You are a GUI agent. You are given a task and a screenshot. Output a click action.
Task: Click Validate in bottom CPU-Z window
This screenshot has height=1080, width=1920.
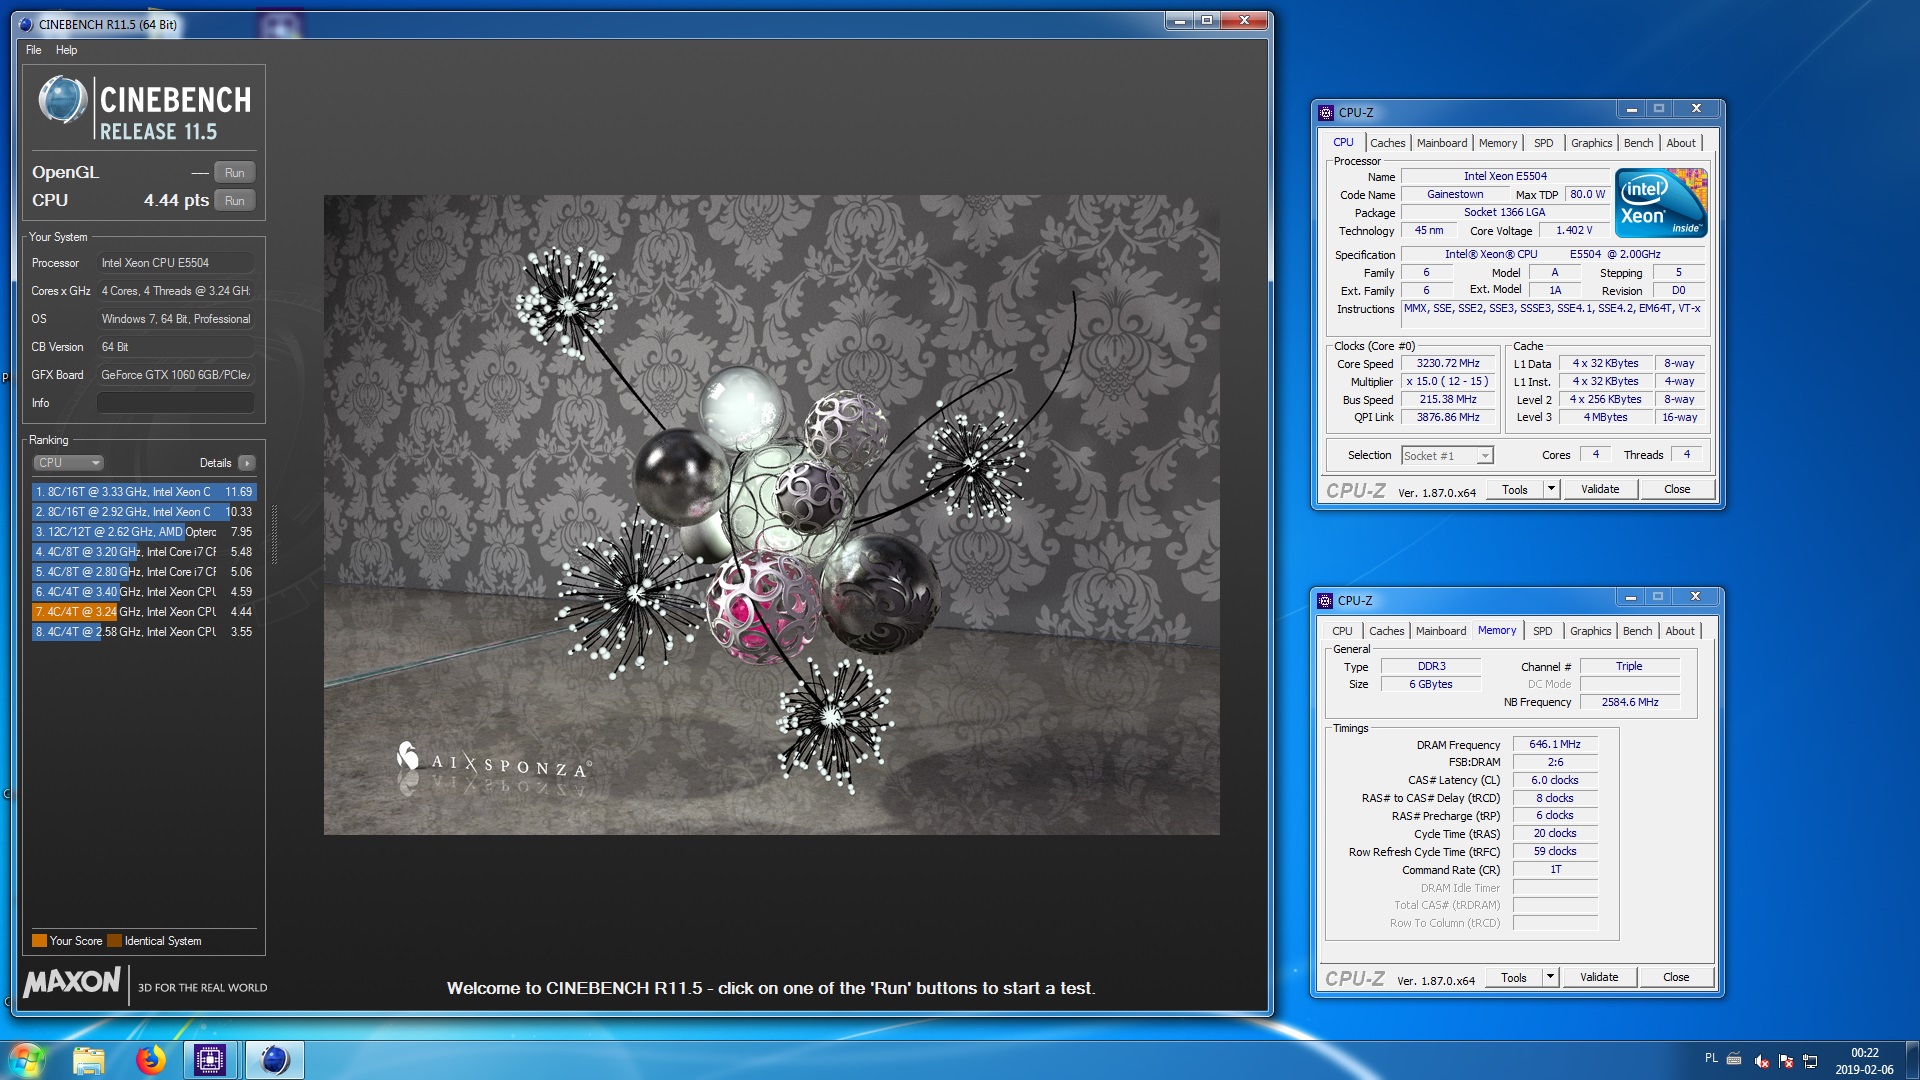[x=1599, y=978]
